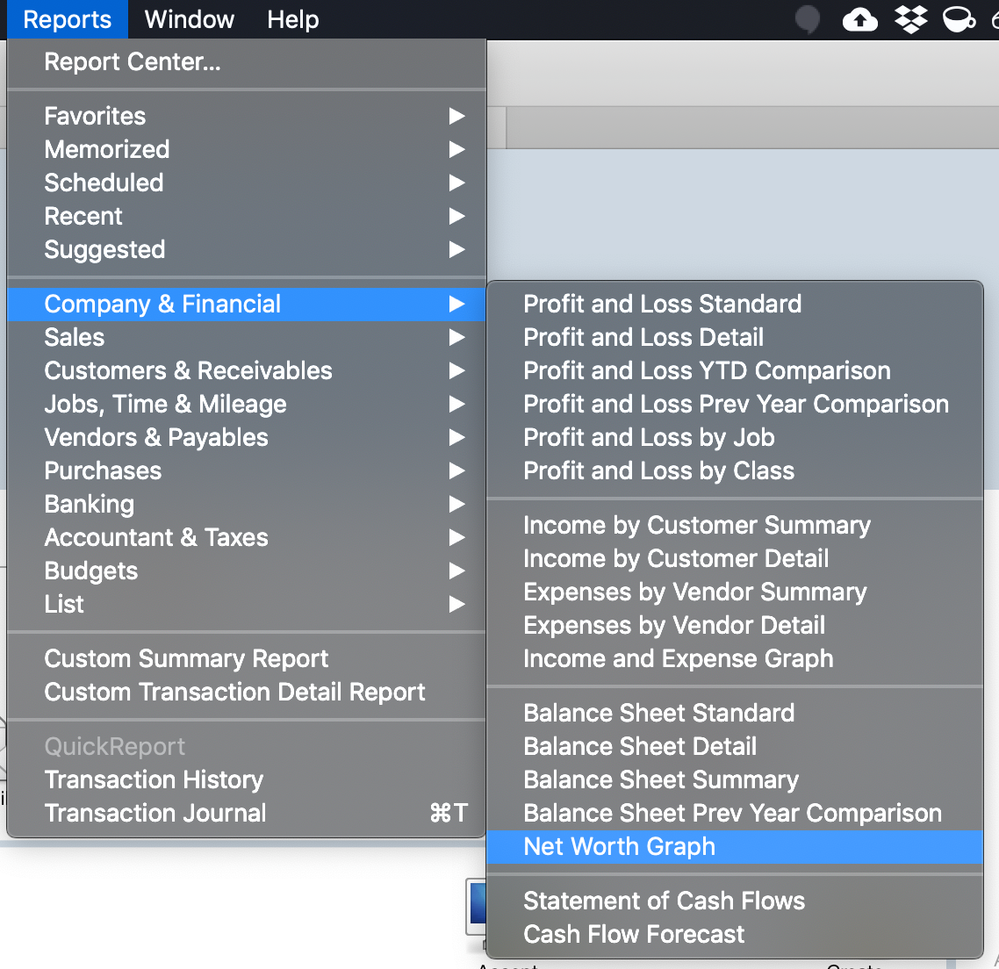
Task: Click the highlighted Net Worth Graph item
Action: coord(735,847)
